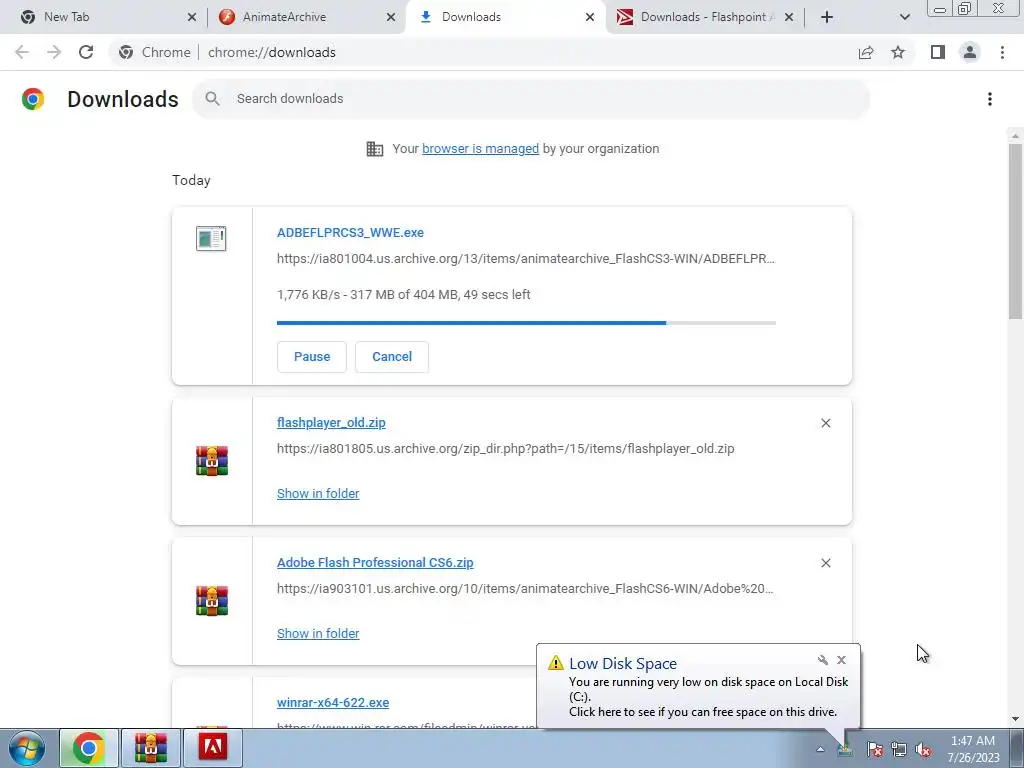Open Adobe Flash Professional CS6.zip link

(375, 562)
